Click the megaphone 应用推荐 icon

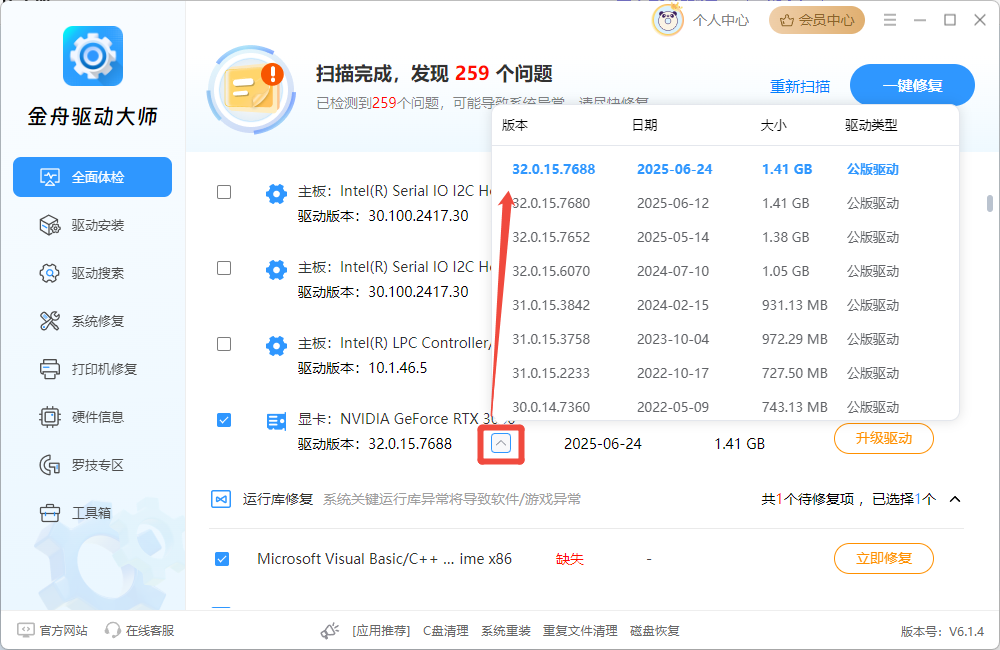[x=330, y=631]
